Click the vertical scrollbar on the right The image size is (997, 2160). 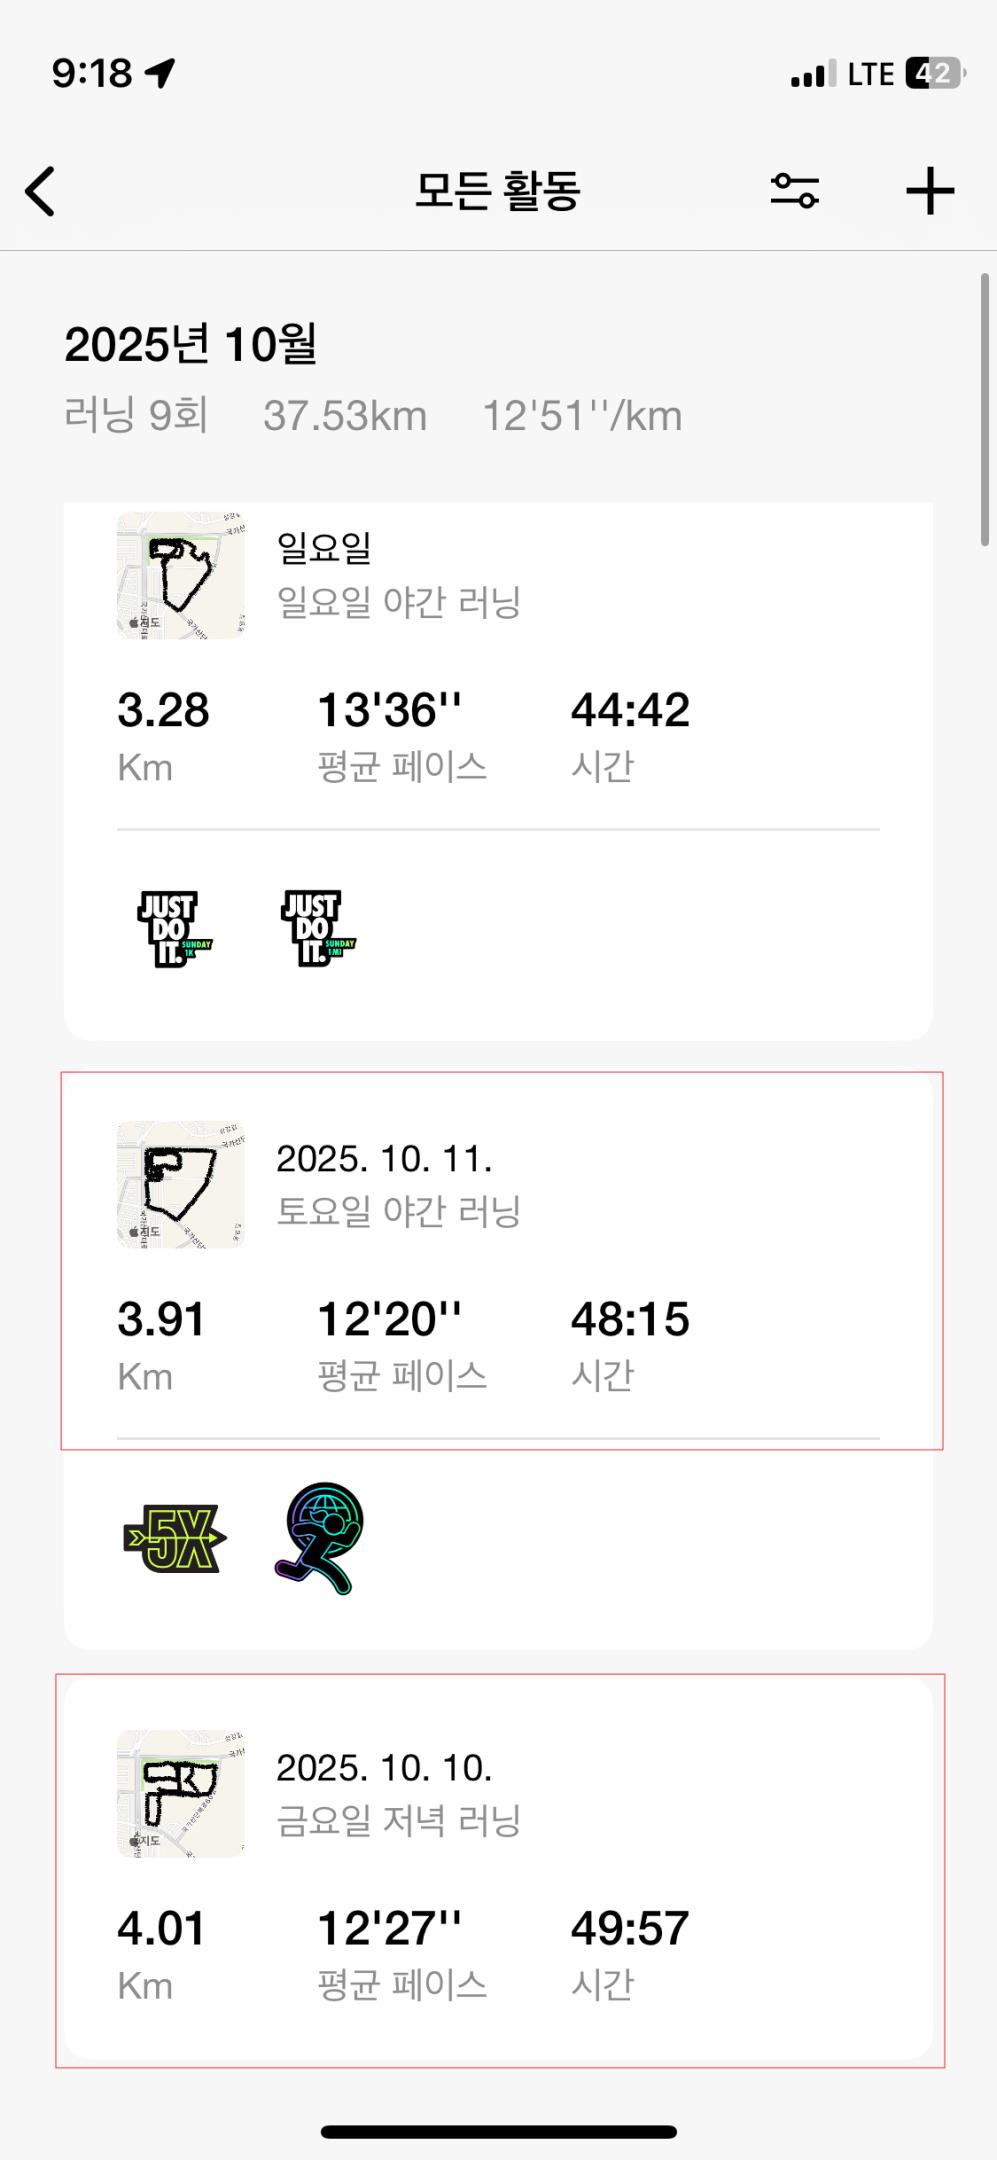(985, 410)
